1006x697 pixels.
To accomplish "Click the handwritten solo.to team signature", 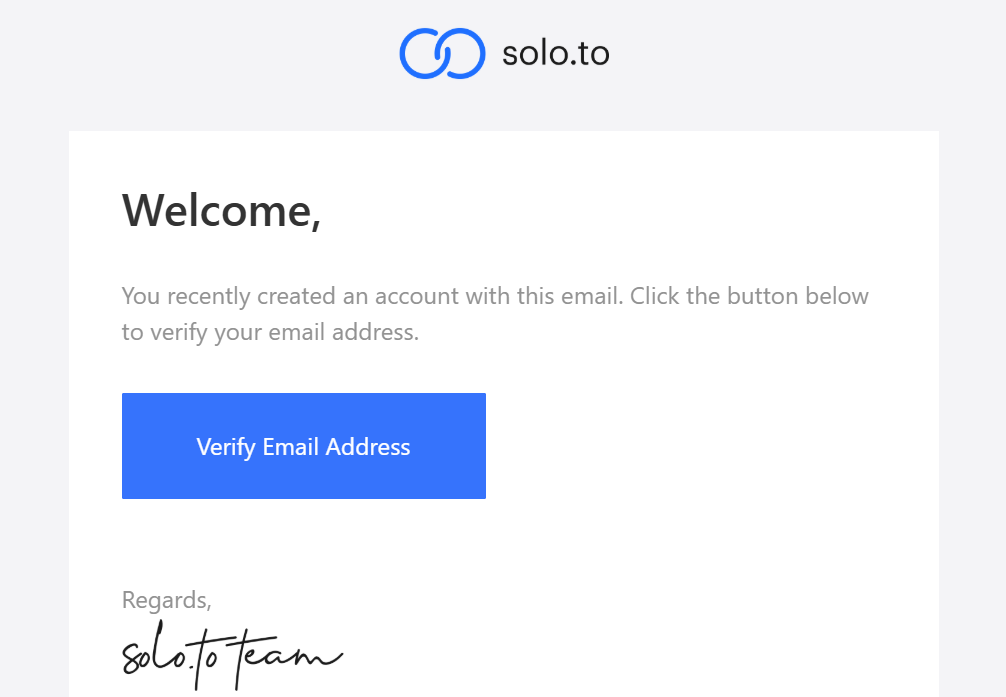I will click(232, 656).
